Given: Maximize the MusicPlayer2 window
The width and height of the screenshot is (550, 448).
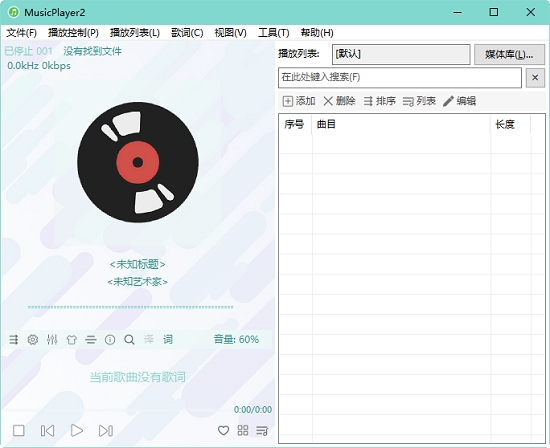Looking at the screenshot, I should 494,12.
